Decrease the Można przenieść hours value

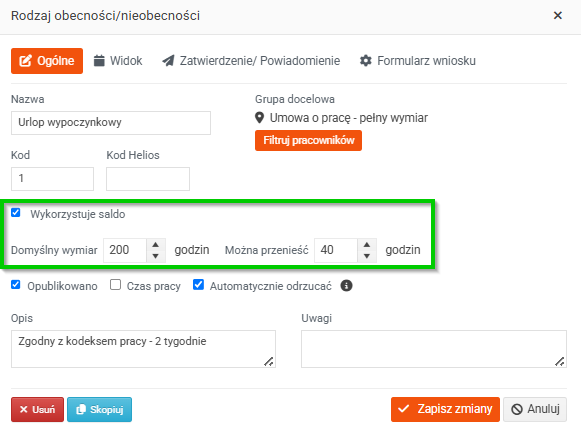pos(367,256)
